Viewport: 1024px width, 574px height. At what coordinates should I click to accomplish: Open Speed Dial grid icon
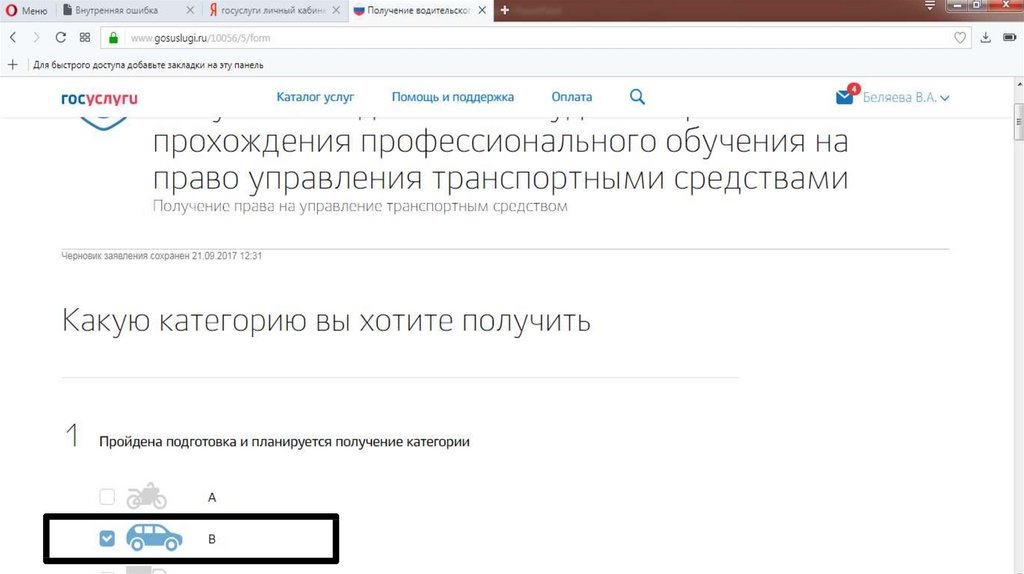point(85,38)
